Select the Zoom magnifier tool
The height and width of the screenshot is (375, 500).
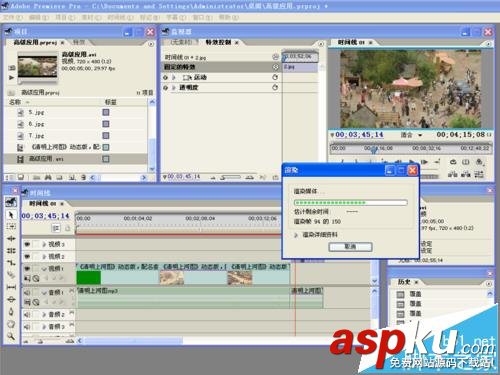pyautogui.click(x=11, y=336)
